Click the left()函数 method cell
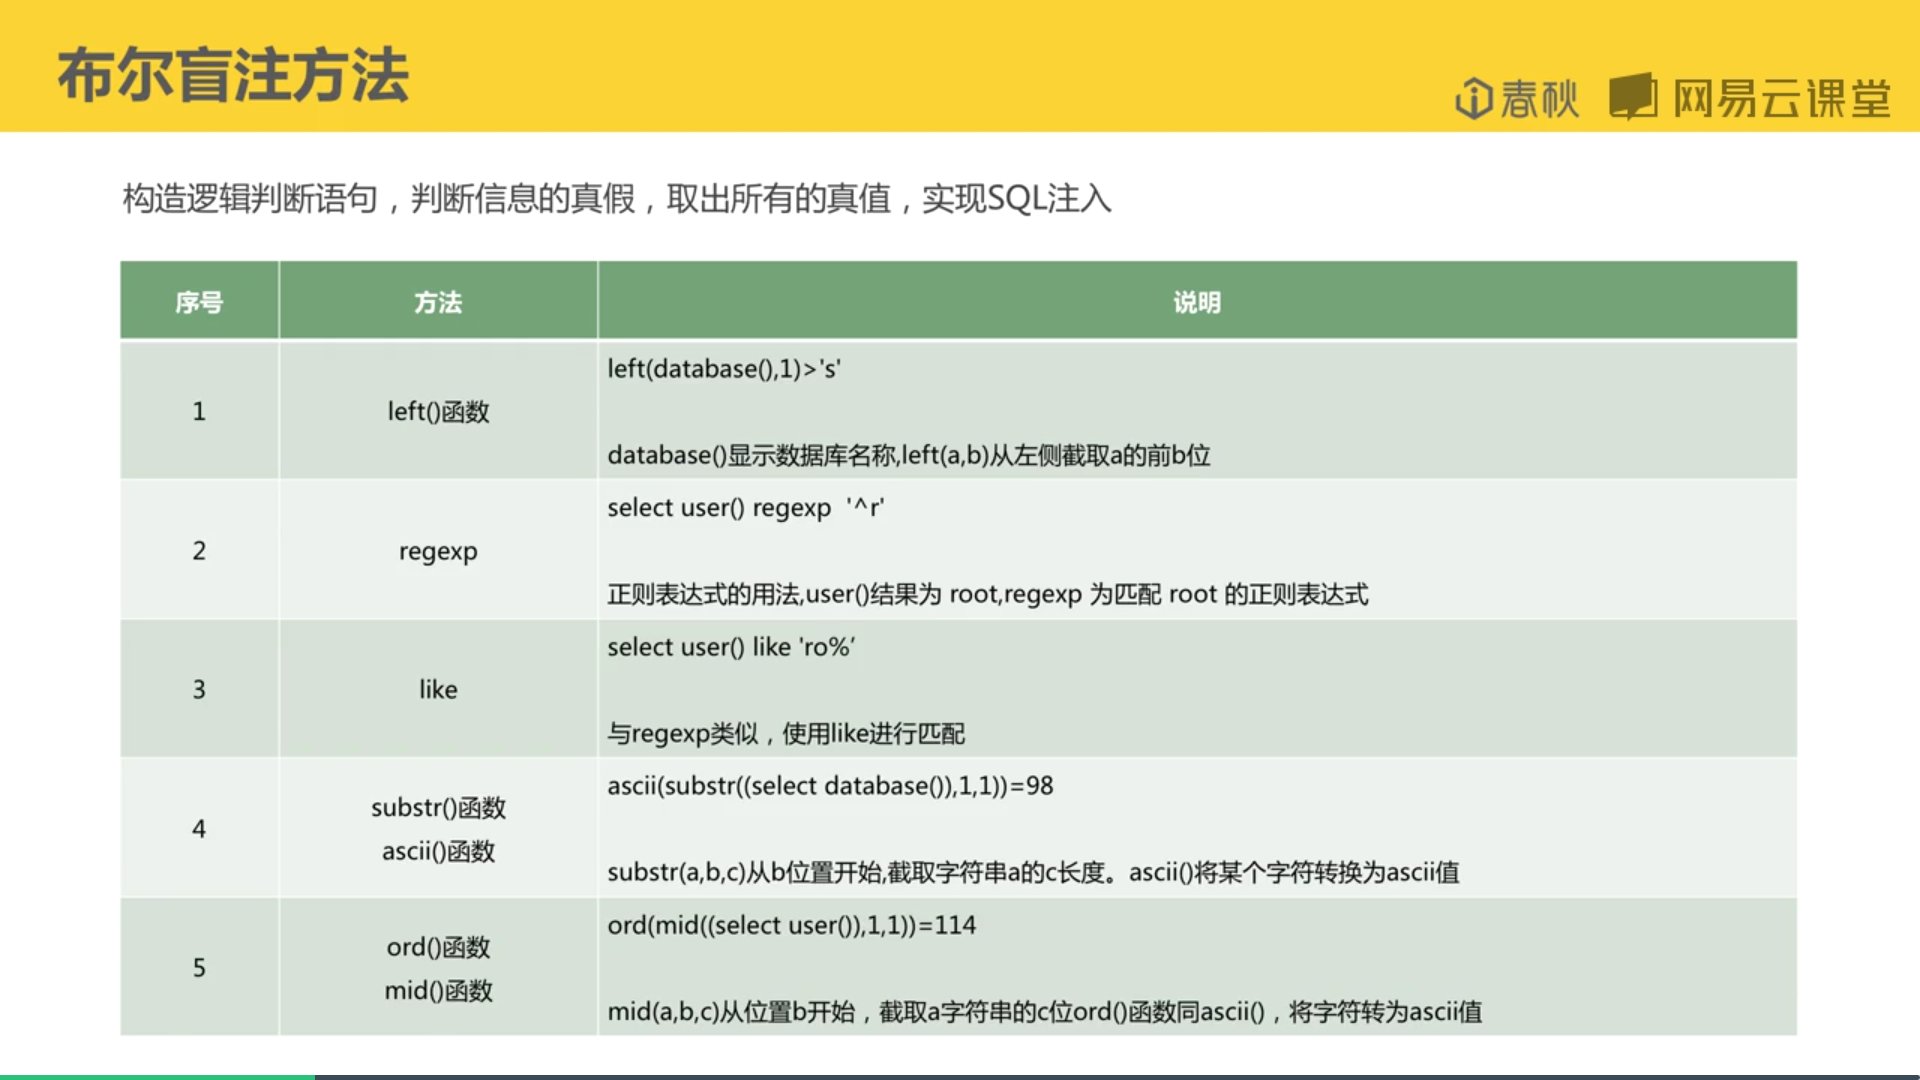This screenshot has width=1920, height=1080. point(438,412)
